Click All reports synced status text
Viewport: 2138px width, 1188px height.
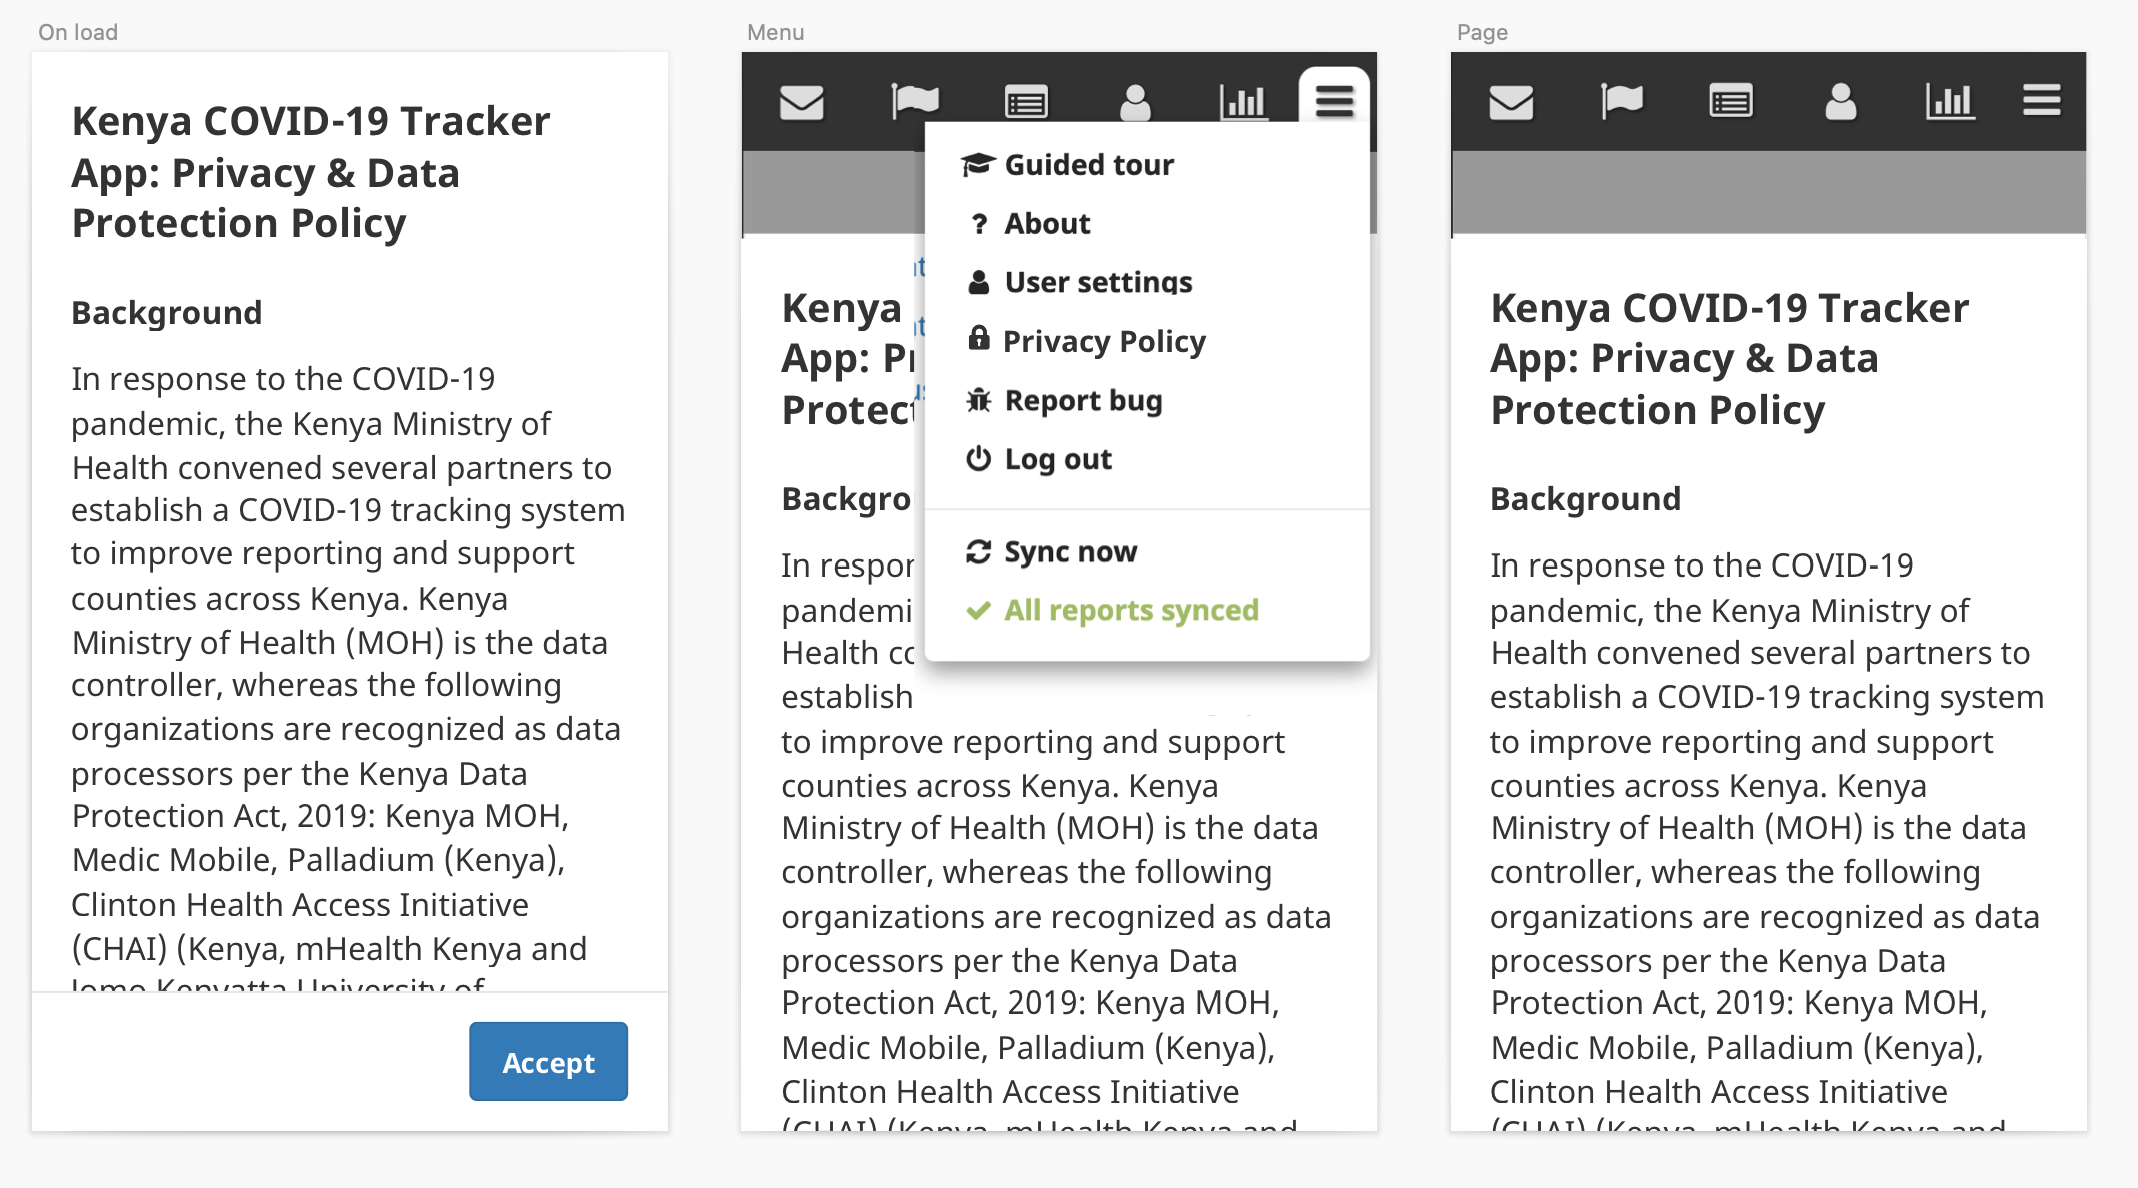(x=1131, y=610)
